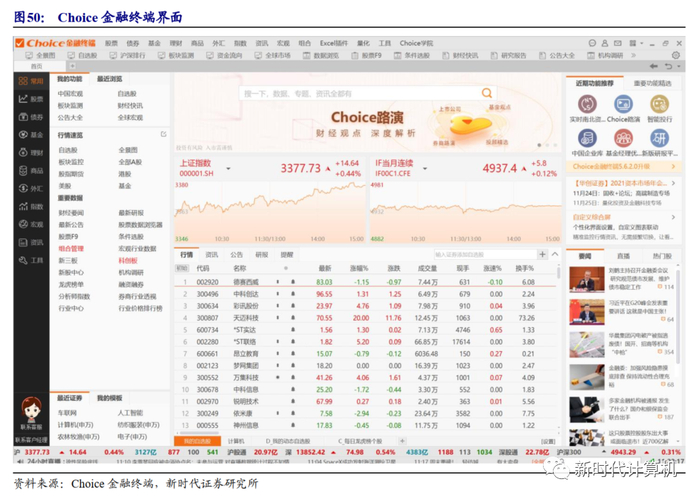Select the 计算机 watchlist tab at bottom
The width and height of the screenshot is (700, 500).
coord(236,441)
